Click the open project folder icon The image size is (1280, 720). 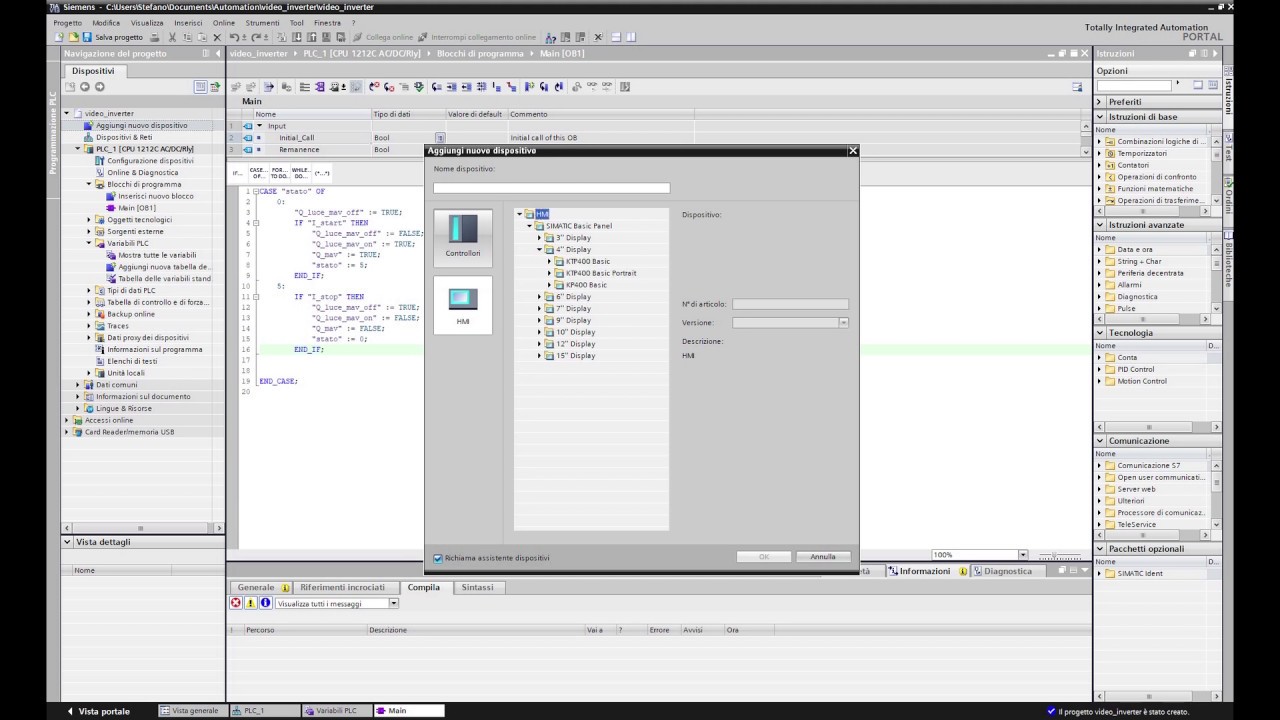pyautogui.click(x=73, y=37)
